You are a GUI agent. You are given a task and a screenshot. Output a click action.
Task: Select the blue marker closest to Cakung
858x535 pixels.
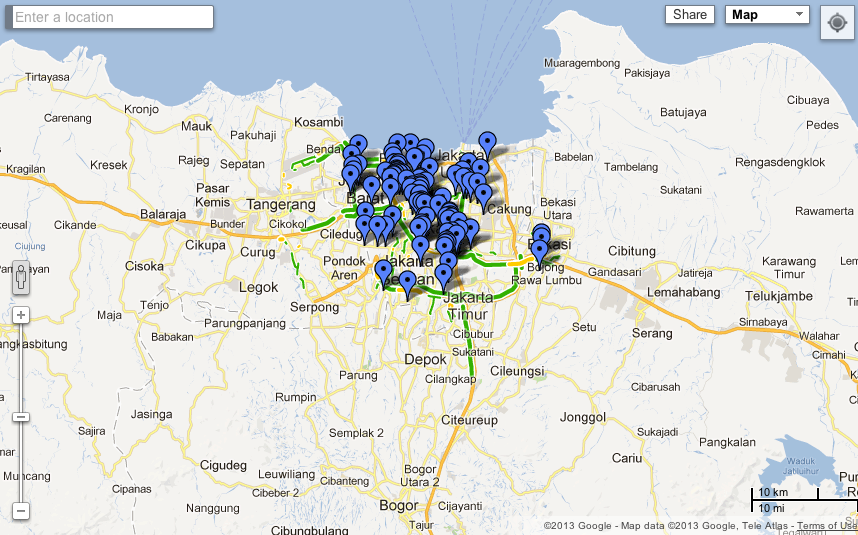coord(483,196)
